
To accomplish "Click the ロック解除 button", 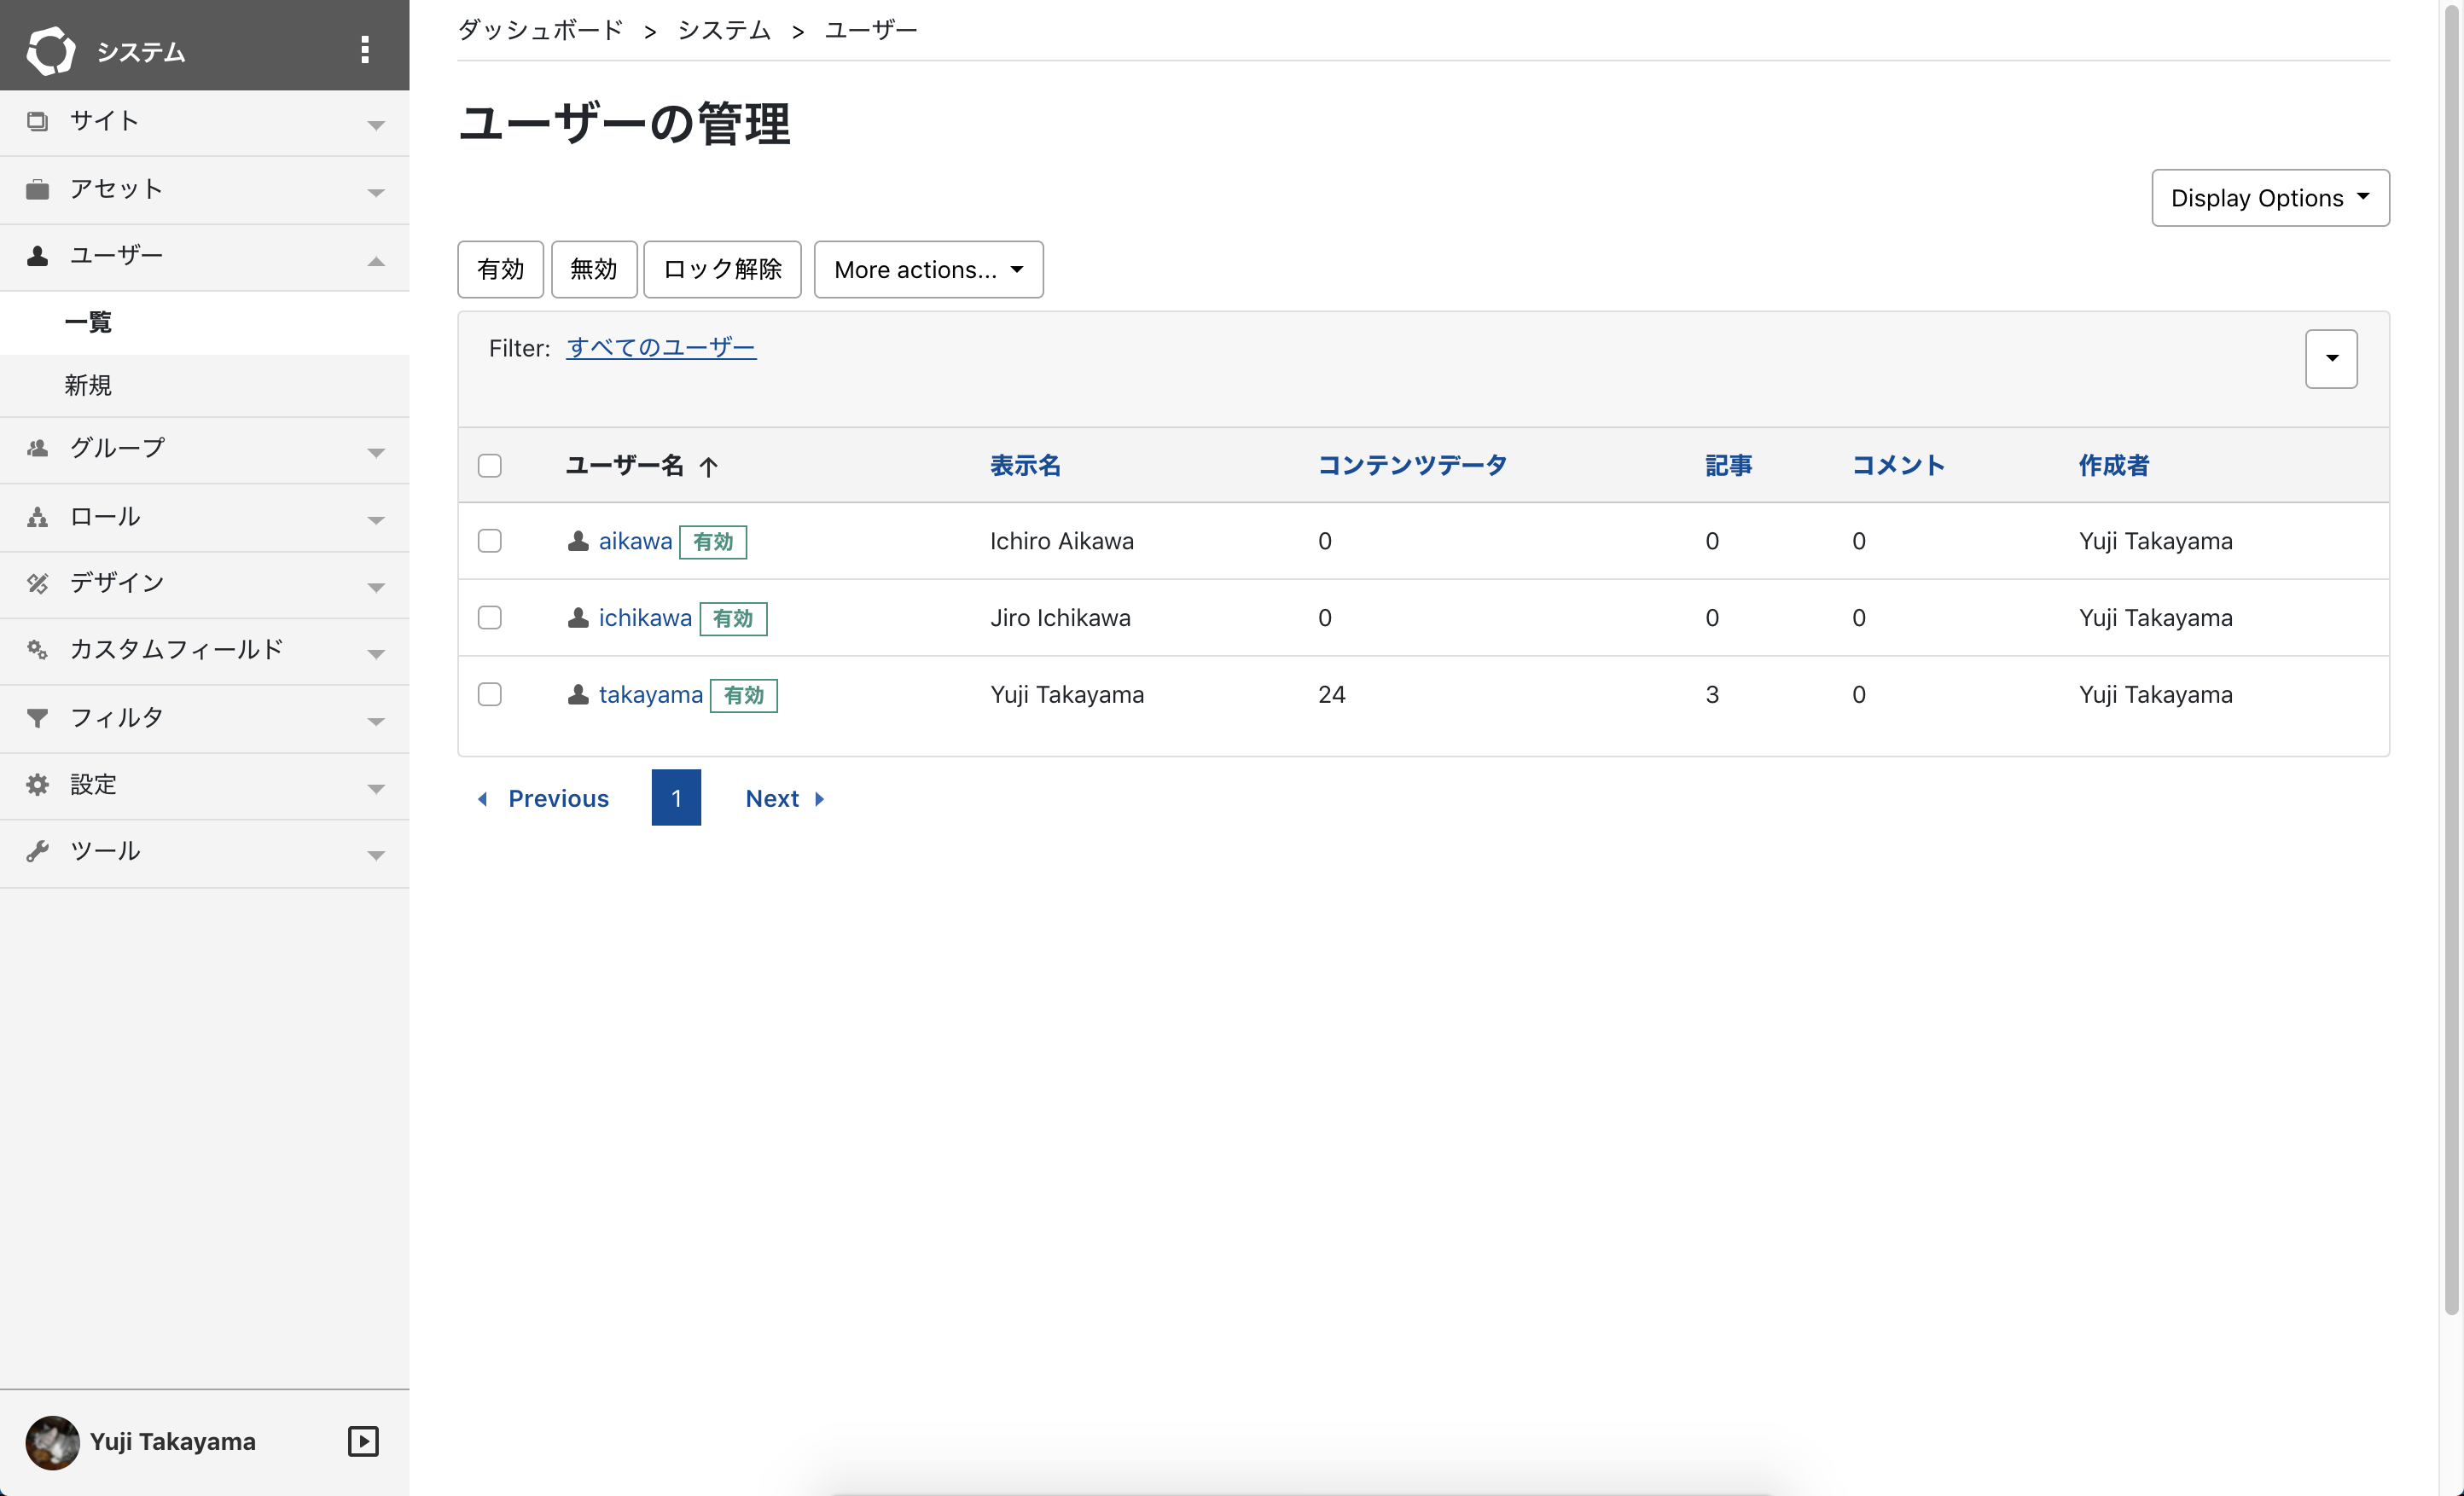I will pos(722,270).
